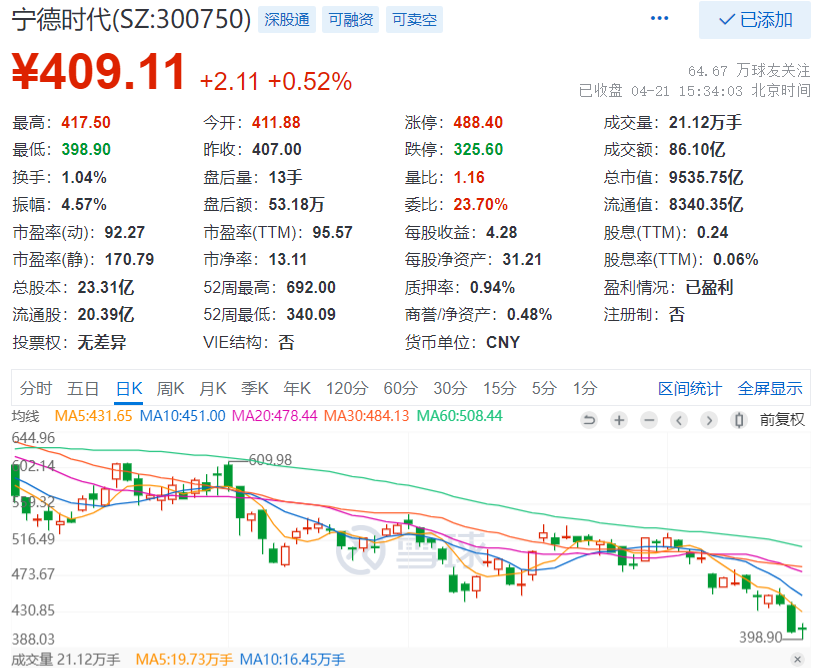This screenshot has height=668, width=821.
Task: Click the 可卖空 tag
Action: [x=414, y=20]
